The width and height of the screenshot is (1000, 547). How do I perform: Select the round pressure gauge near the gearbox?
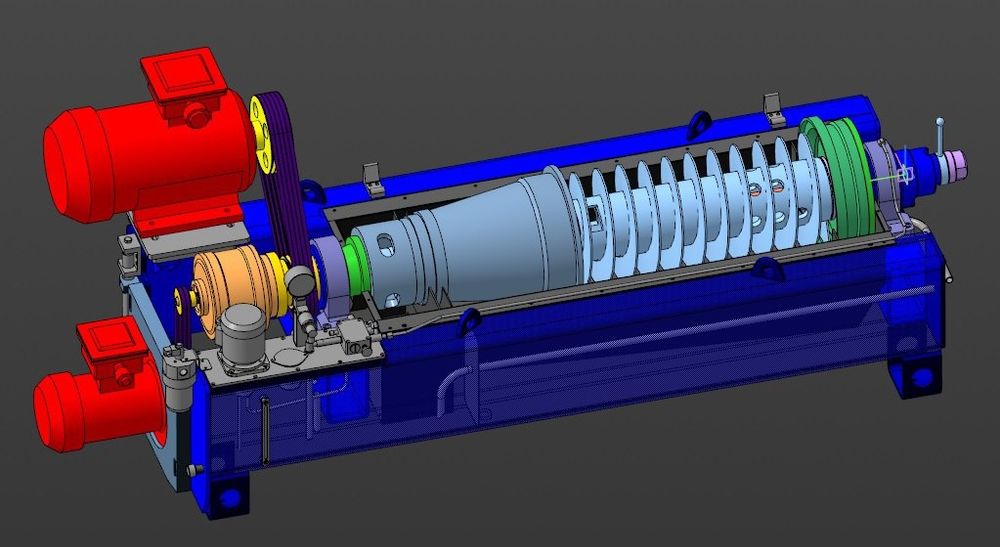[x=300, y=280]
